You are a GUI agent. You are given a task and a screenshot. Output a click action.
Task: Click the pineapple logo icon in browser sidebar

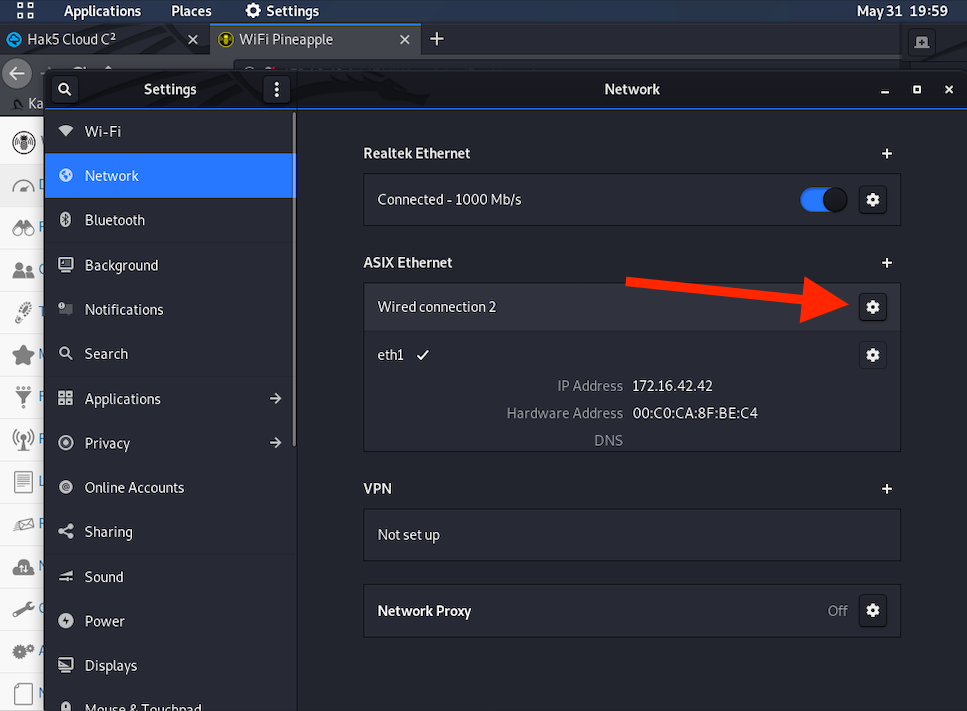pyautogui.click(x=23, y=142)
